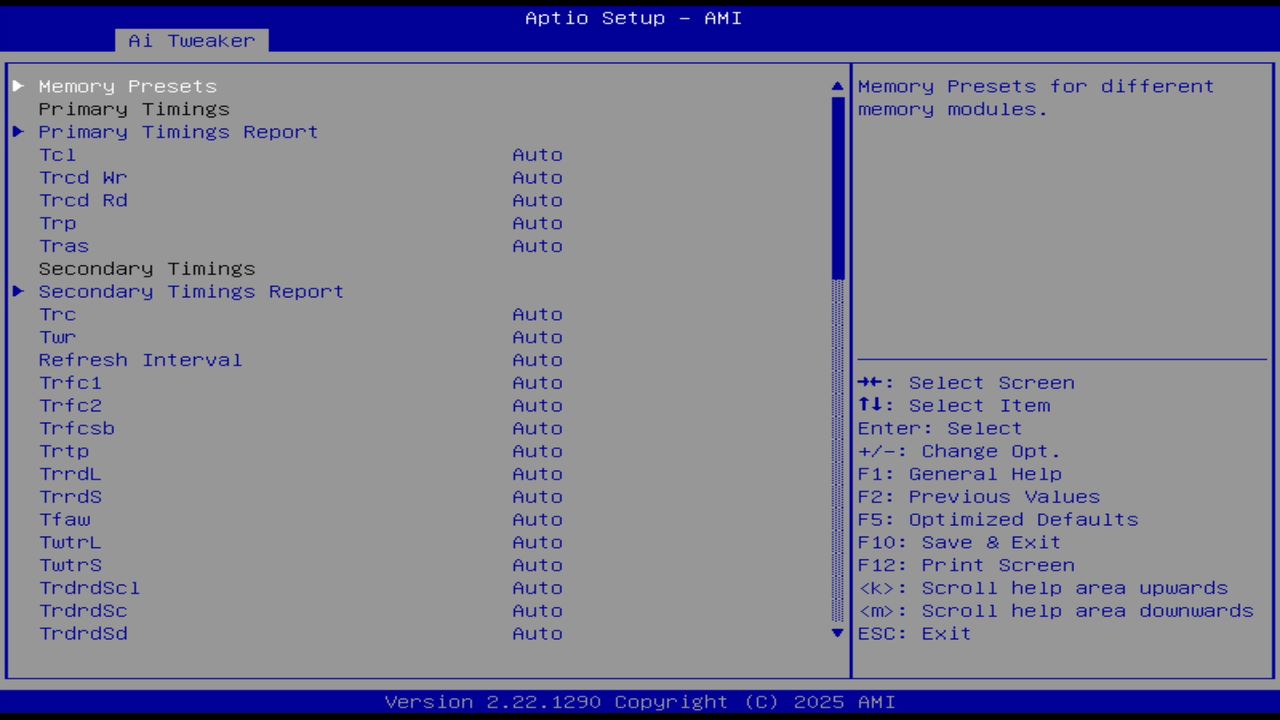Image resolution: width=1280 pixels, height=720 pixels.
Task: Click the F2: Previous Values hint
Action: (979, 497)
